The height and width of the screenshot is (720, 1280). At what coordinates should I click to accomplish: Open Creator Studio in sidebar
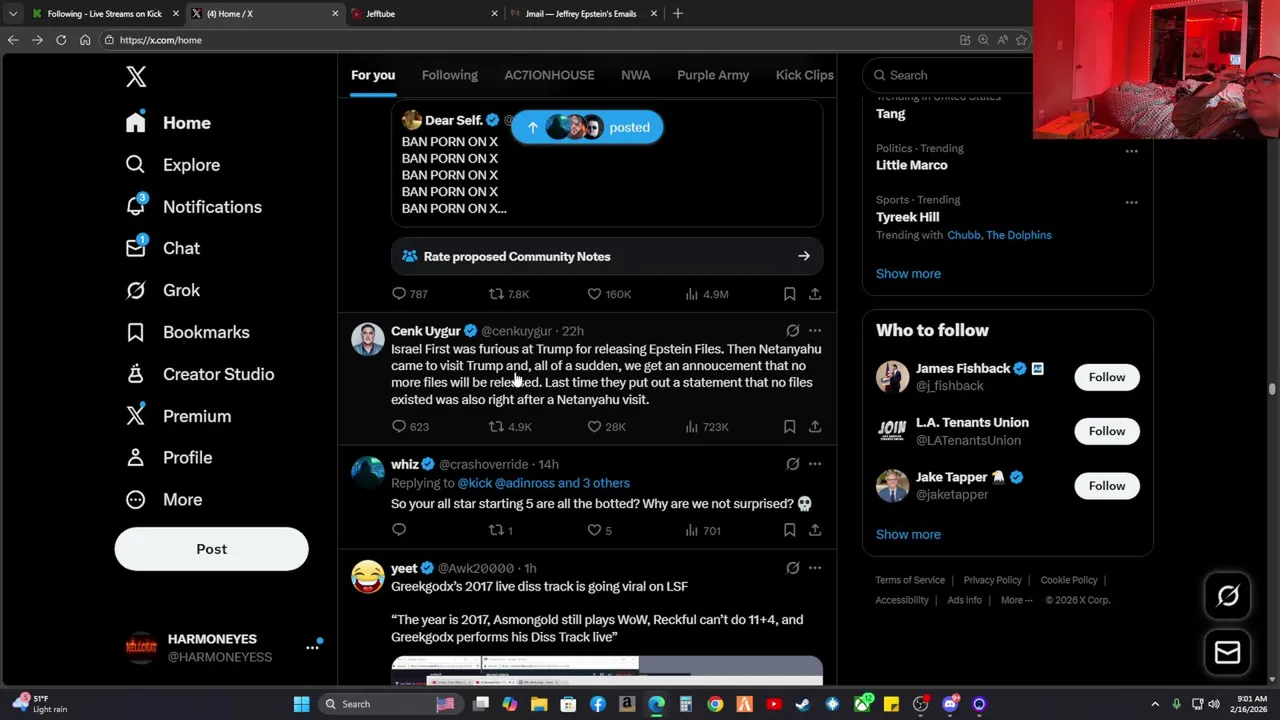click(199, 374)
